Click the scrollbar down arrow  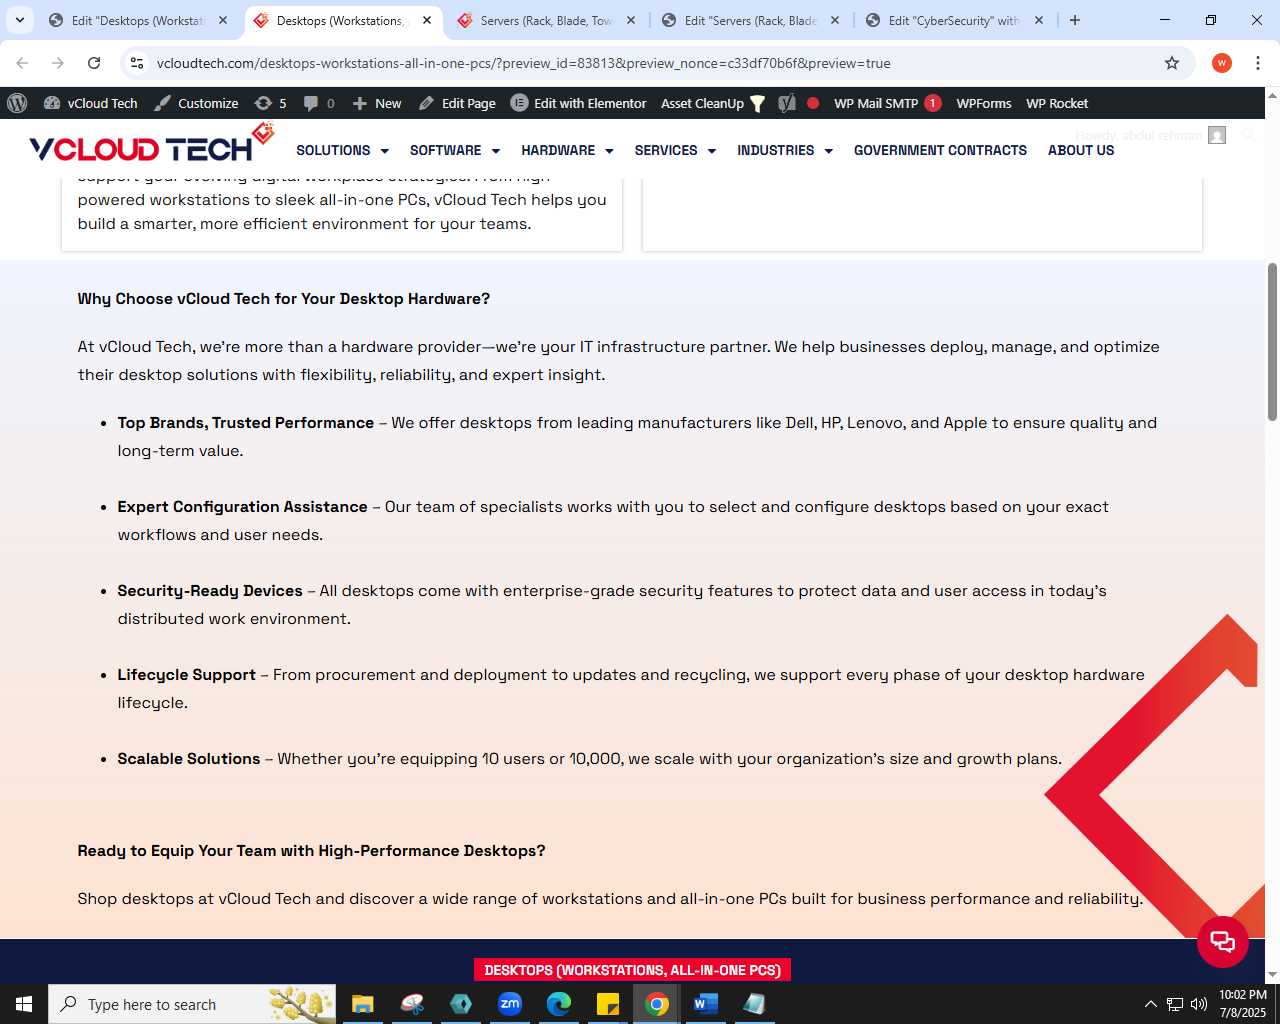coord(1272,975)
